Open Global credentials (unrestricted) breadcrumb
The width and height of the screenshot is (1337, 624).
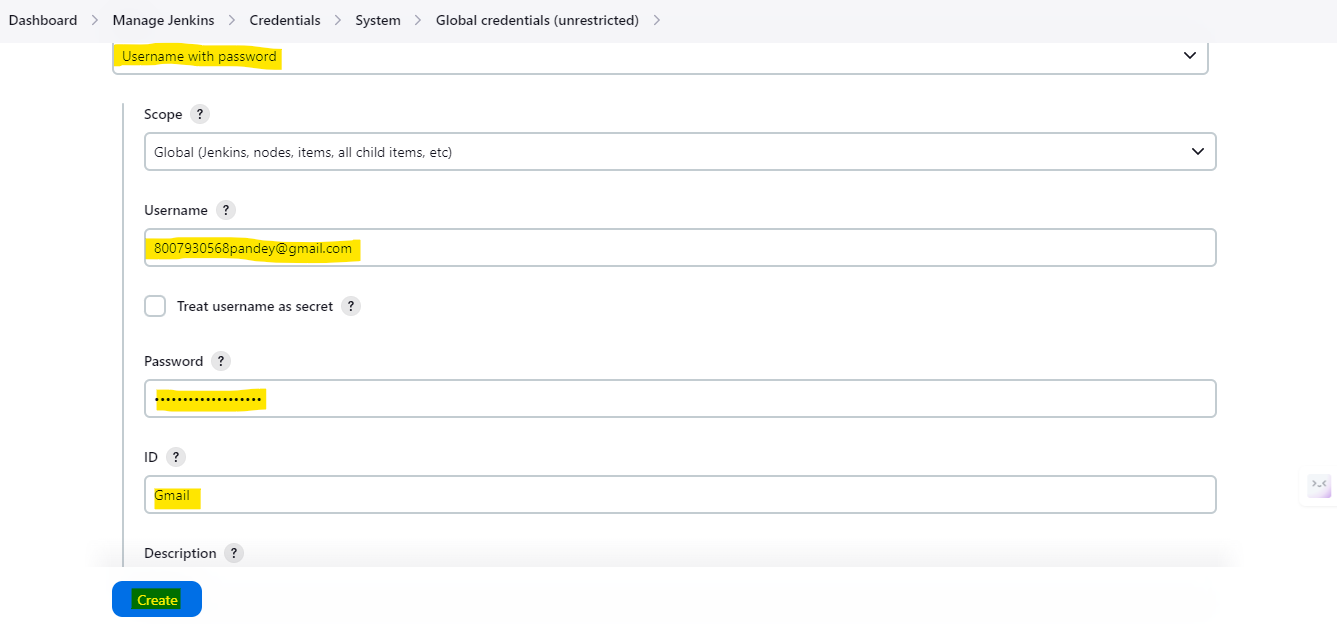point(537,20)
